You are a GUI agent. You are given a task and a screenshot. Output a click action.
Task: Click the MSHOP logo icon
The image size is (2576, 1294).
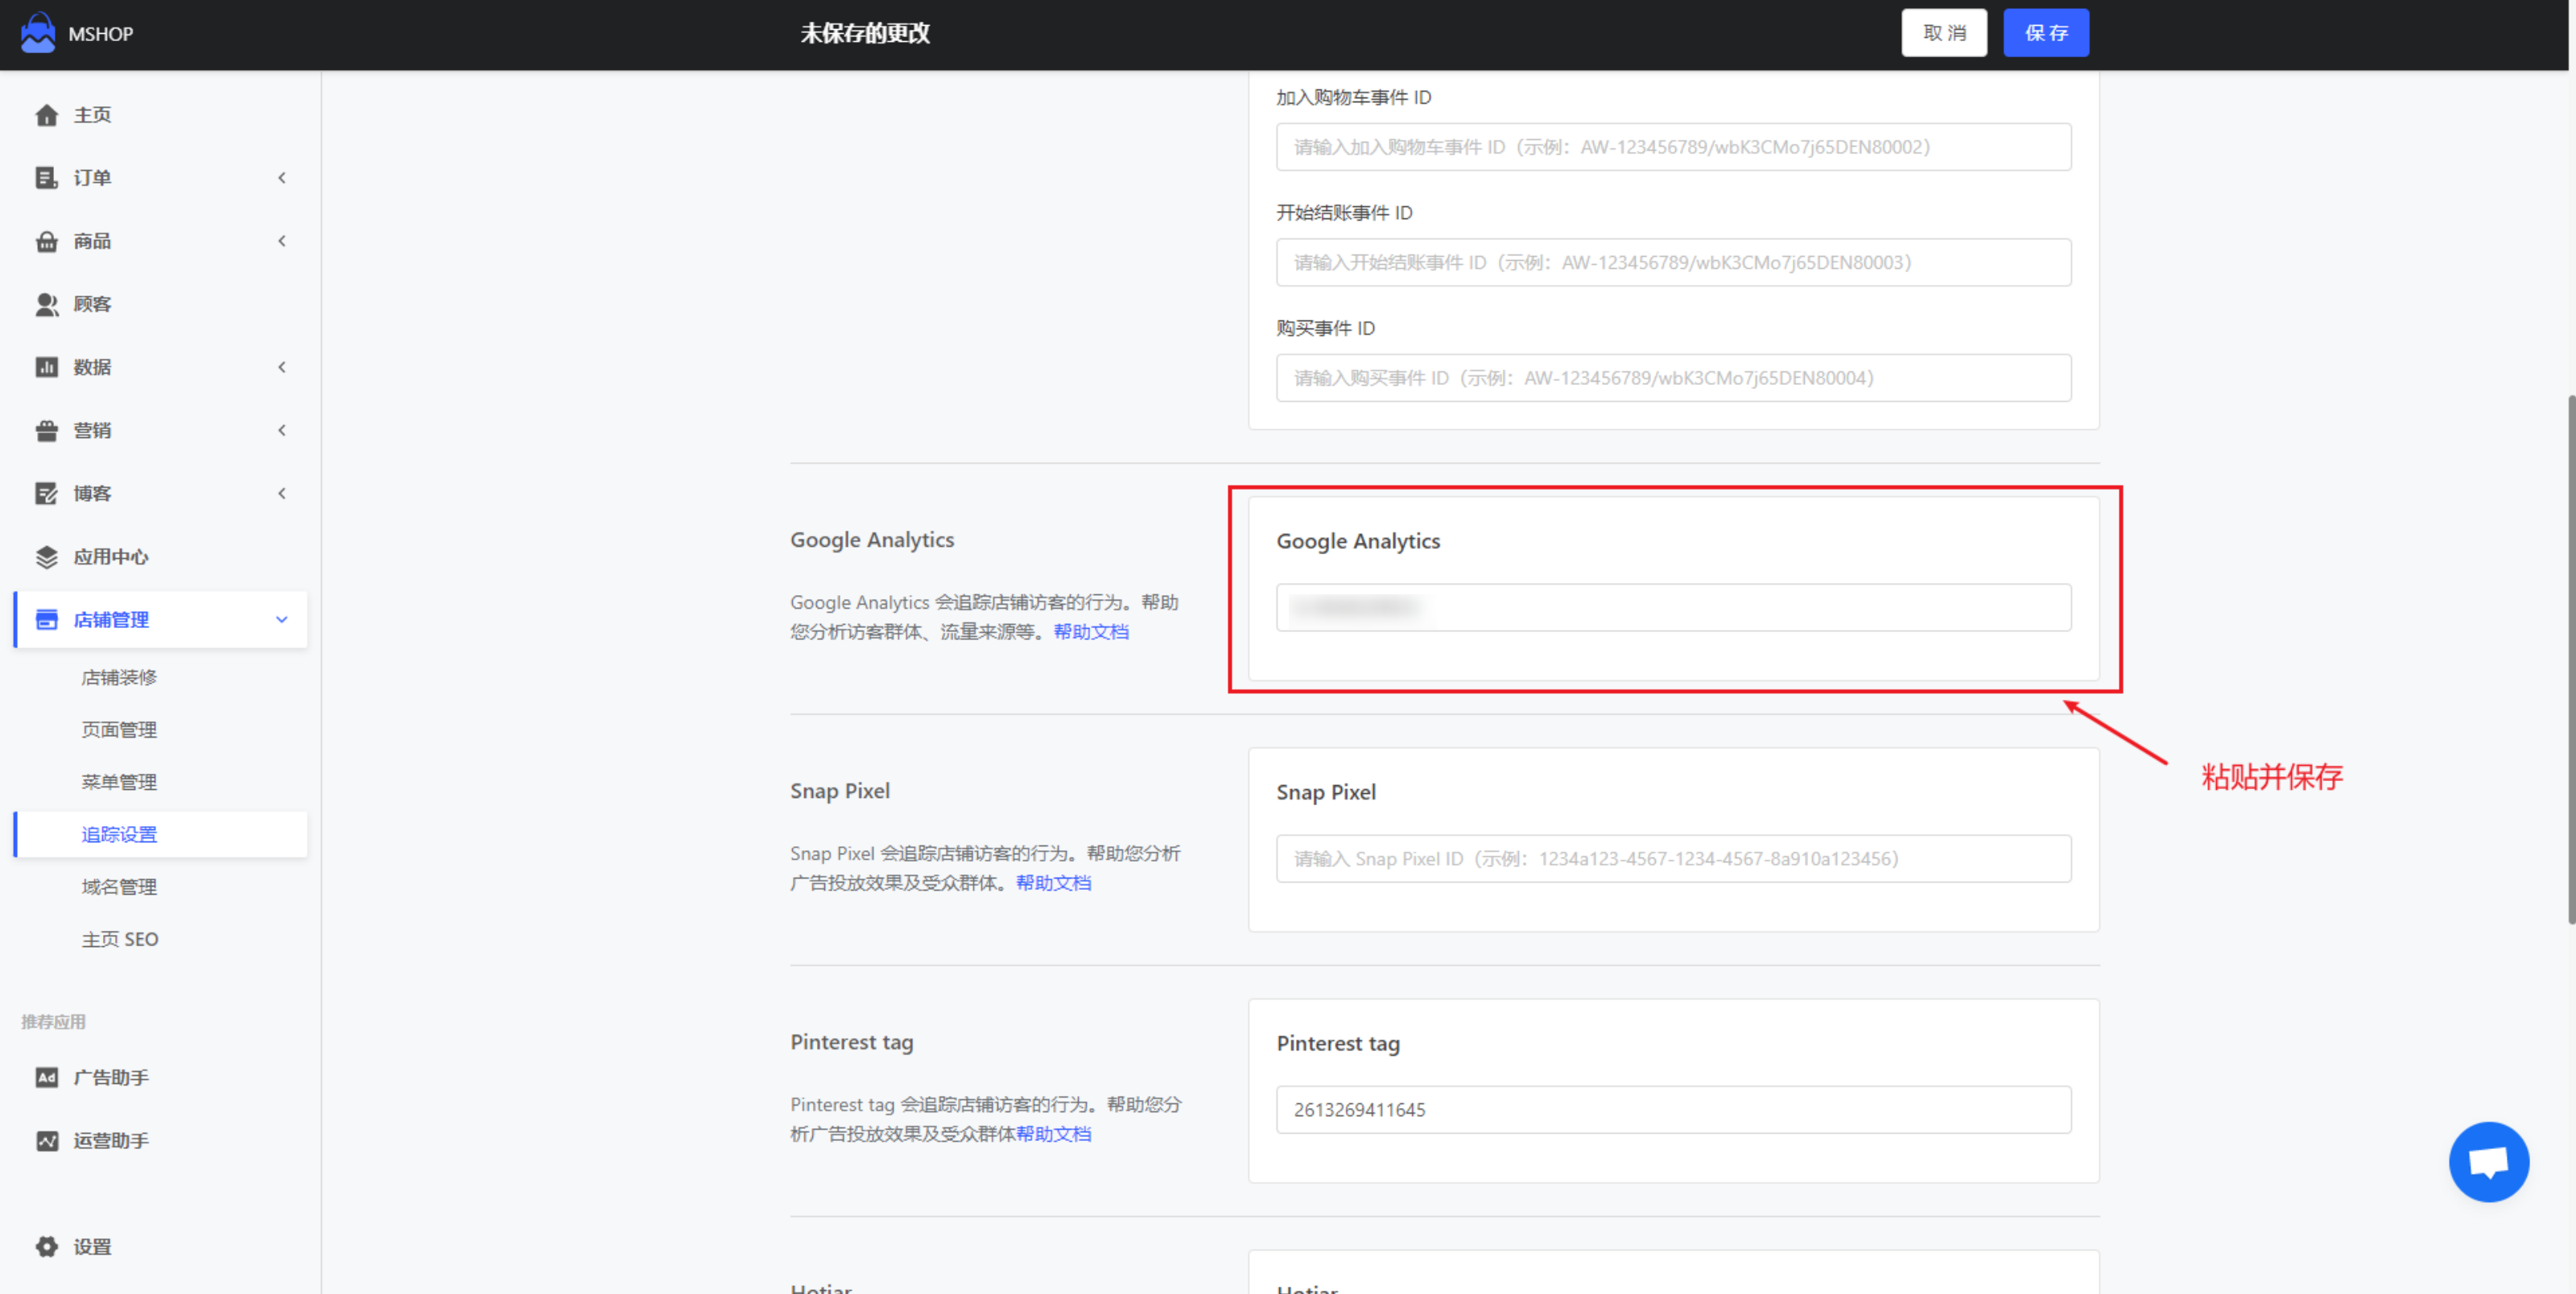[x=38, y=32]
